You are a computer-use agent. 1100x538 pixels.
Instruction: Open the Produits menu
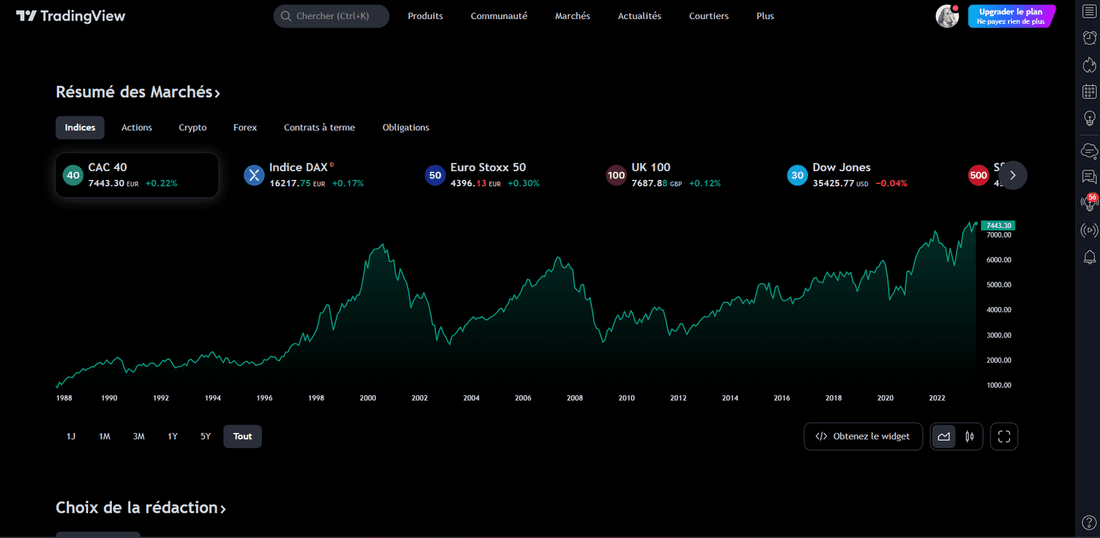pyautogui.click(x=425, y=16)
